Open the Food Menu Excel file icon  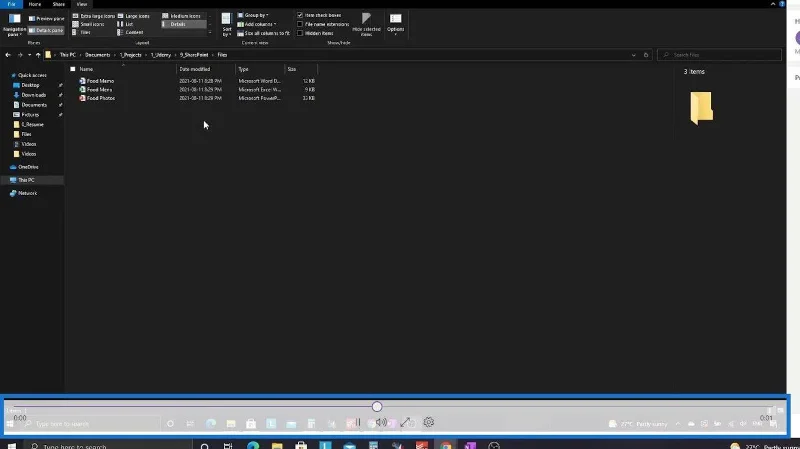point(82,89)
